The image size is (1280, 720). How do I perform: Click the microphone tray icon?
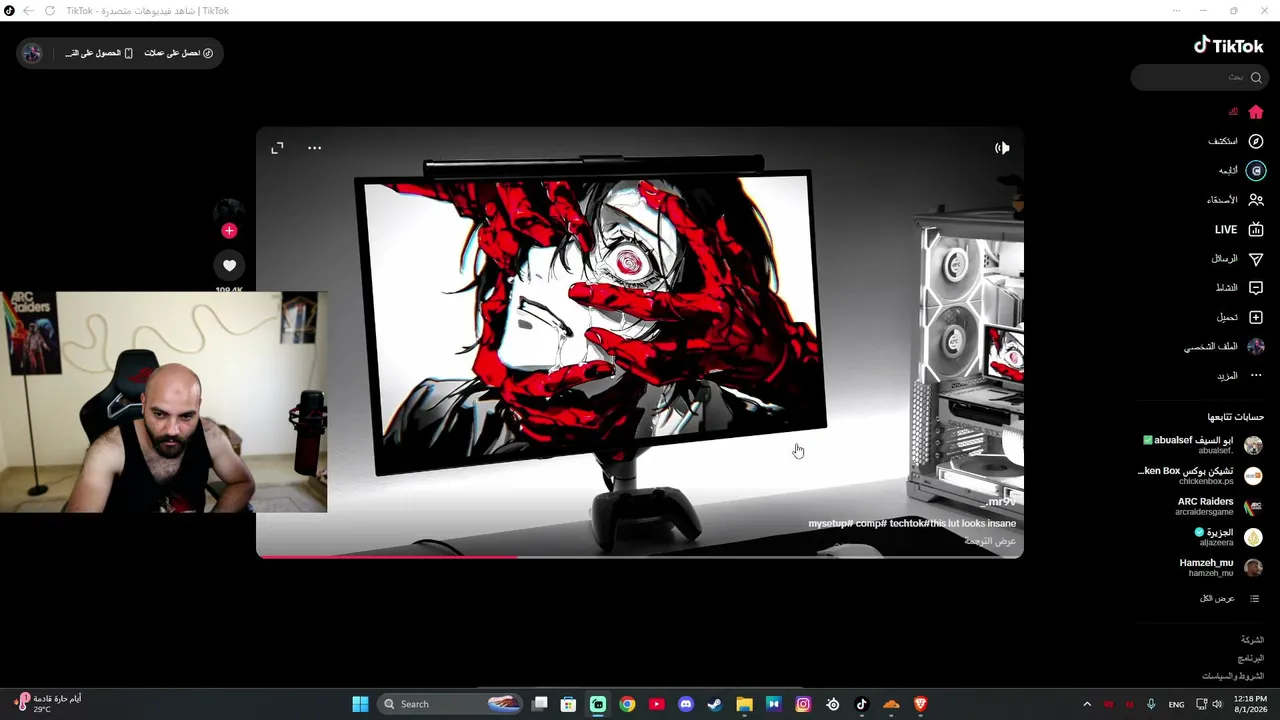[x=1151, y=704]
